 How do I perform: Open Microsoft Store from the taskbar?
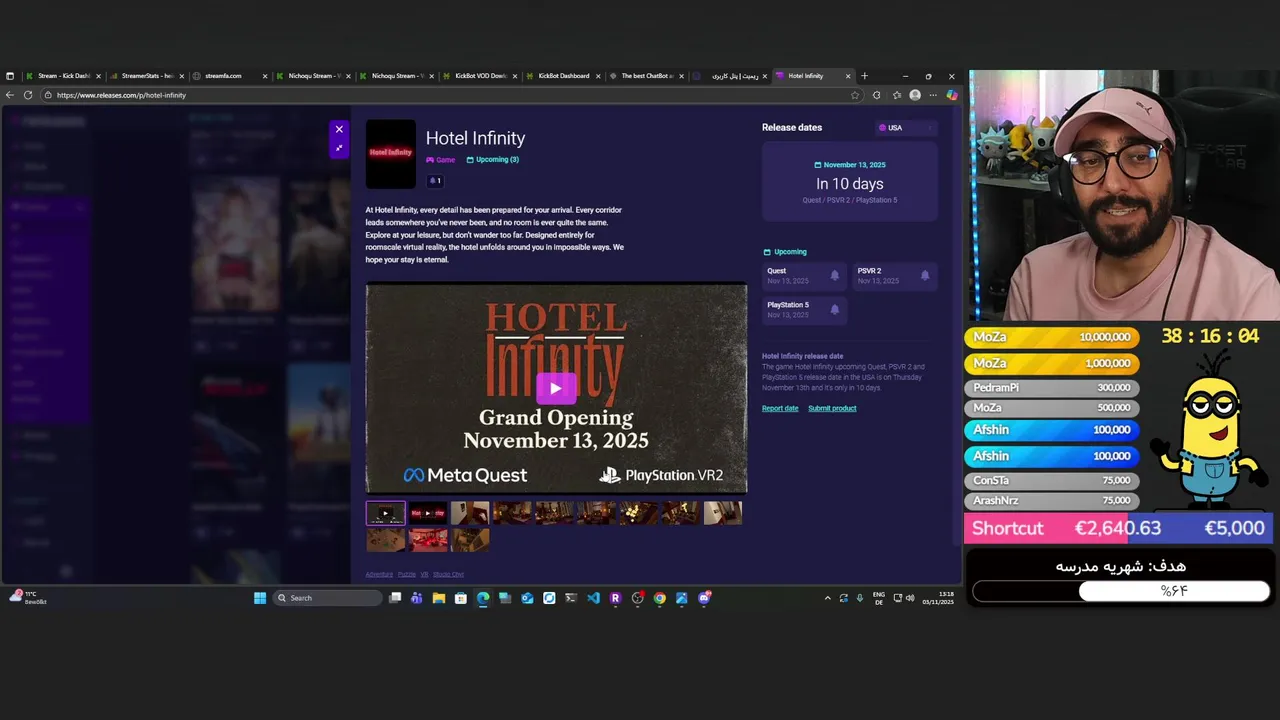tap(461, 598)
